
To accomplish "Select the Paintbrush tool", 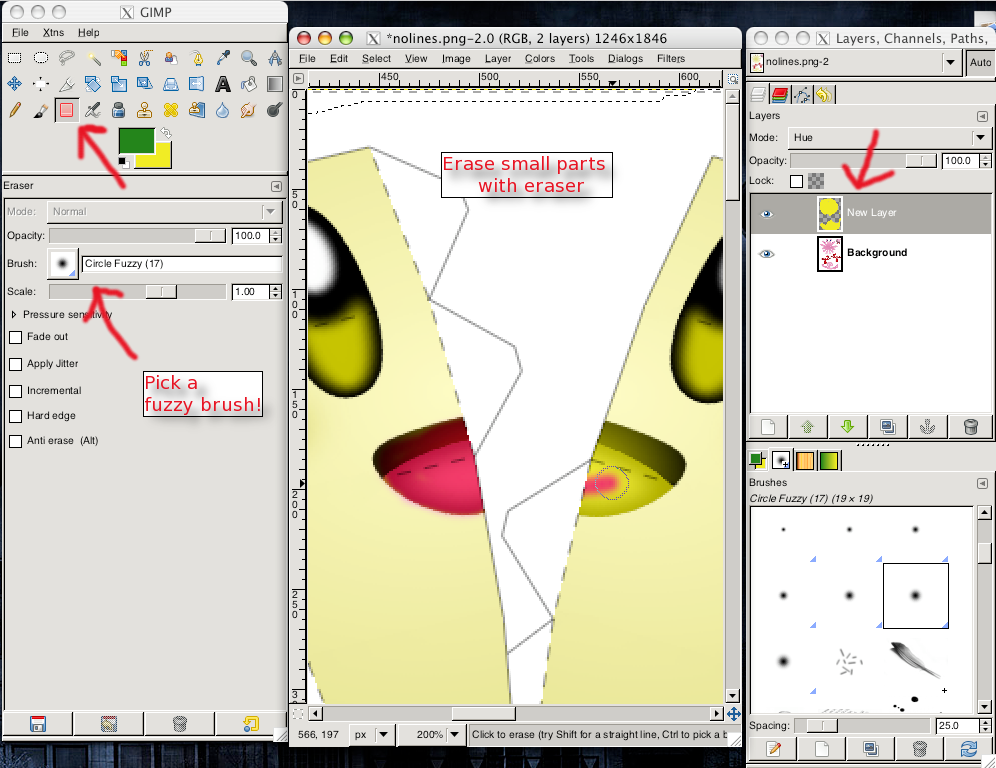I will [41, 110].
